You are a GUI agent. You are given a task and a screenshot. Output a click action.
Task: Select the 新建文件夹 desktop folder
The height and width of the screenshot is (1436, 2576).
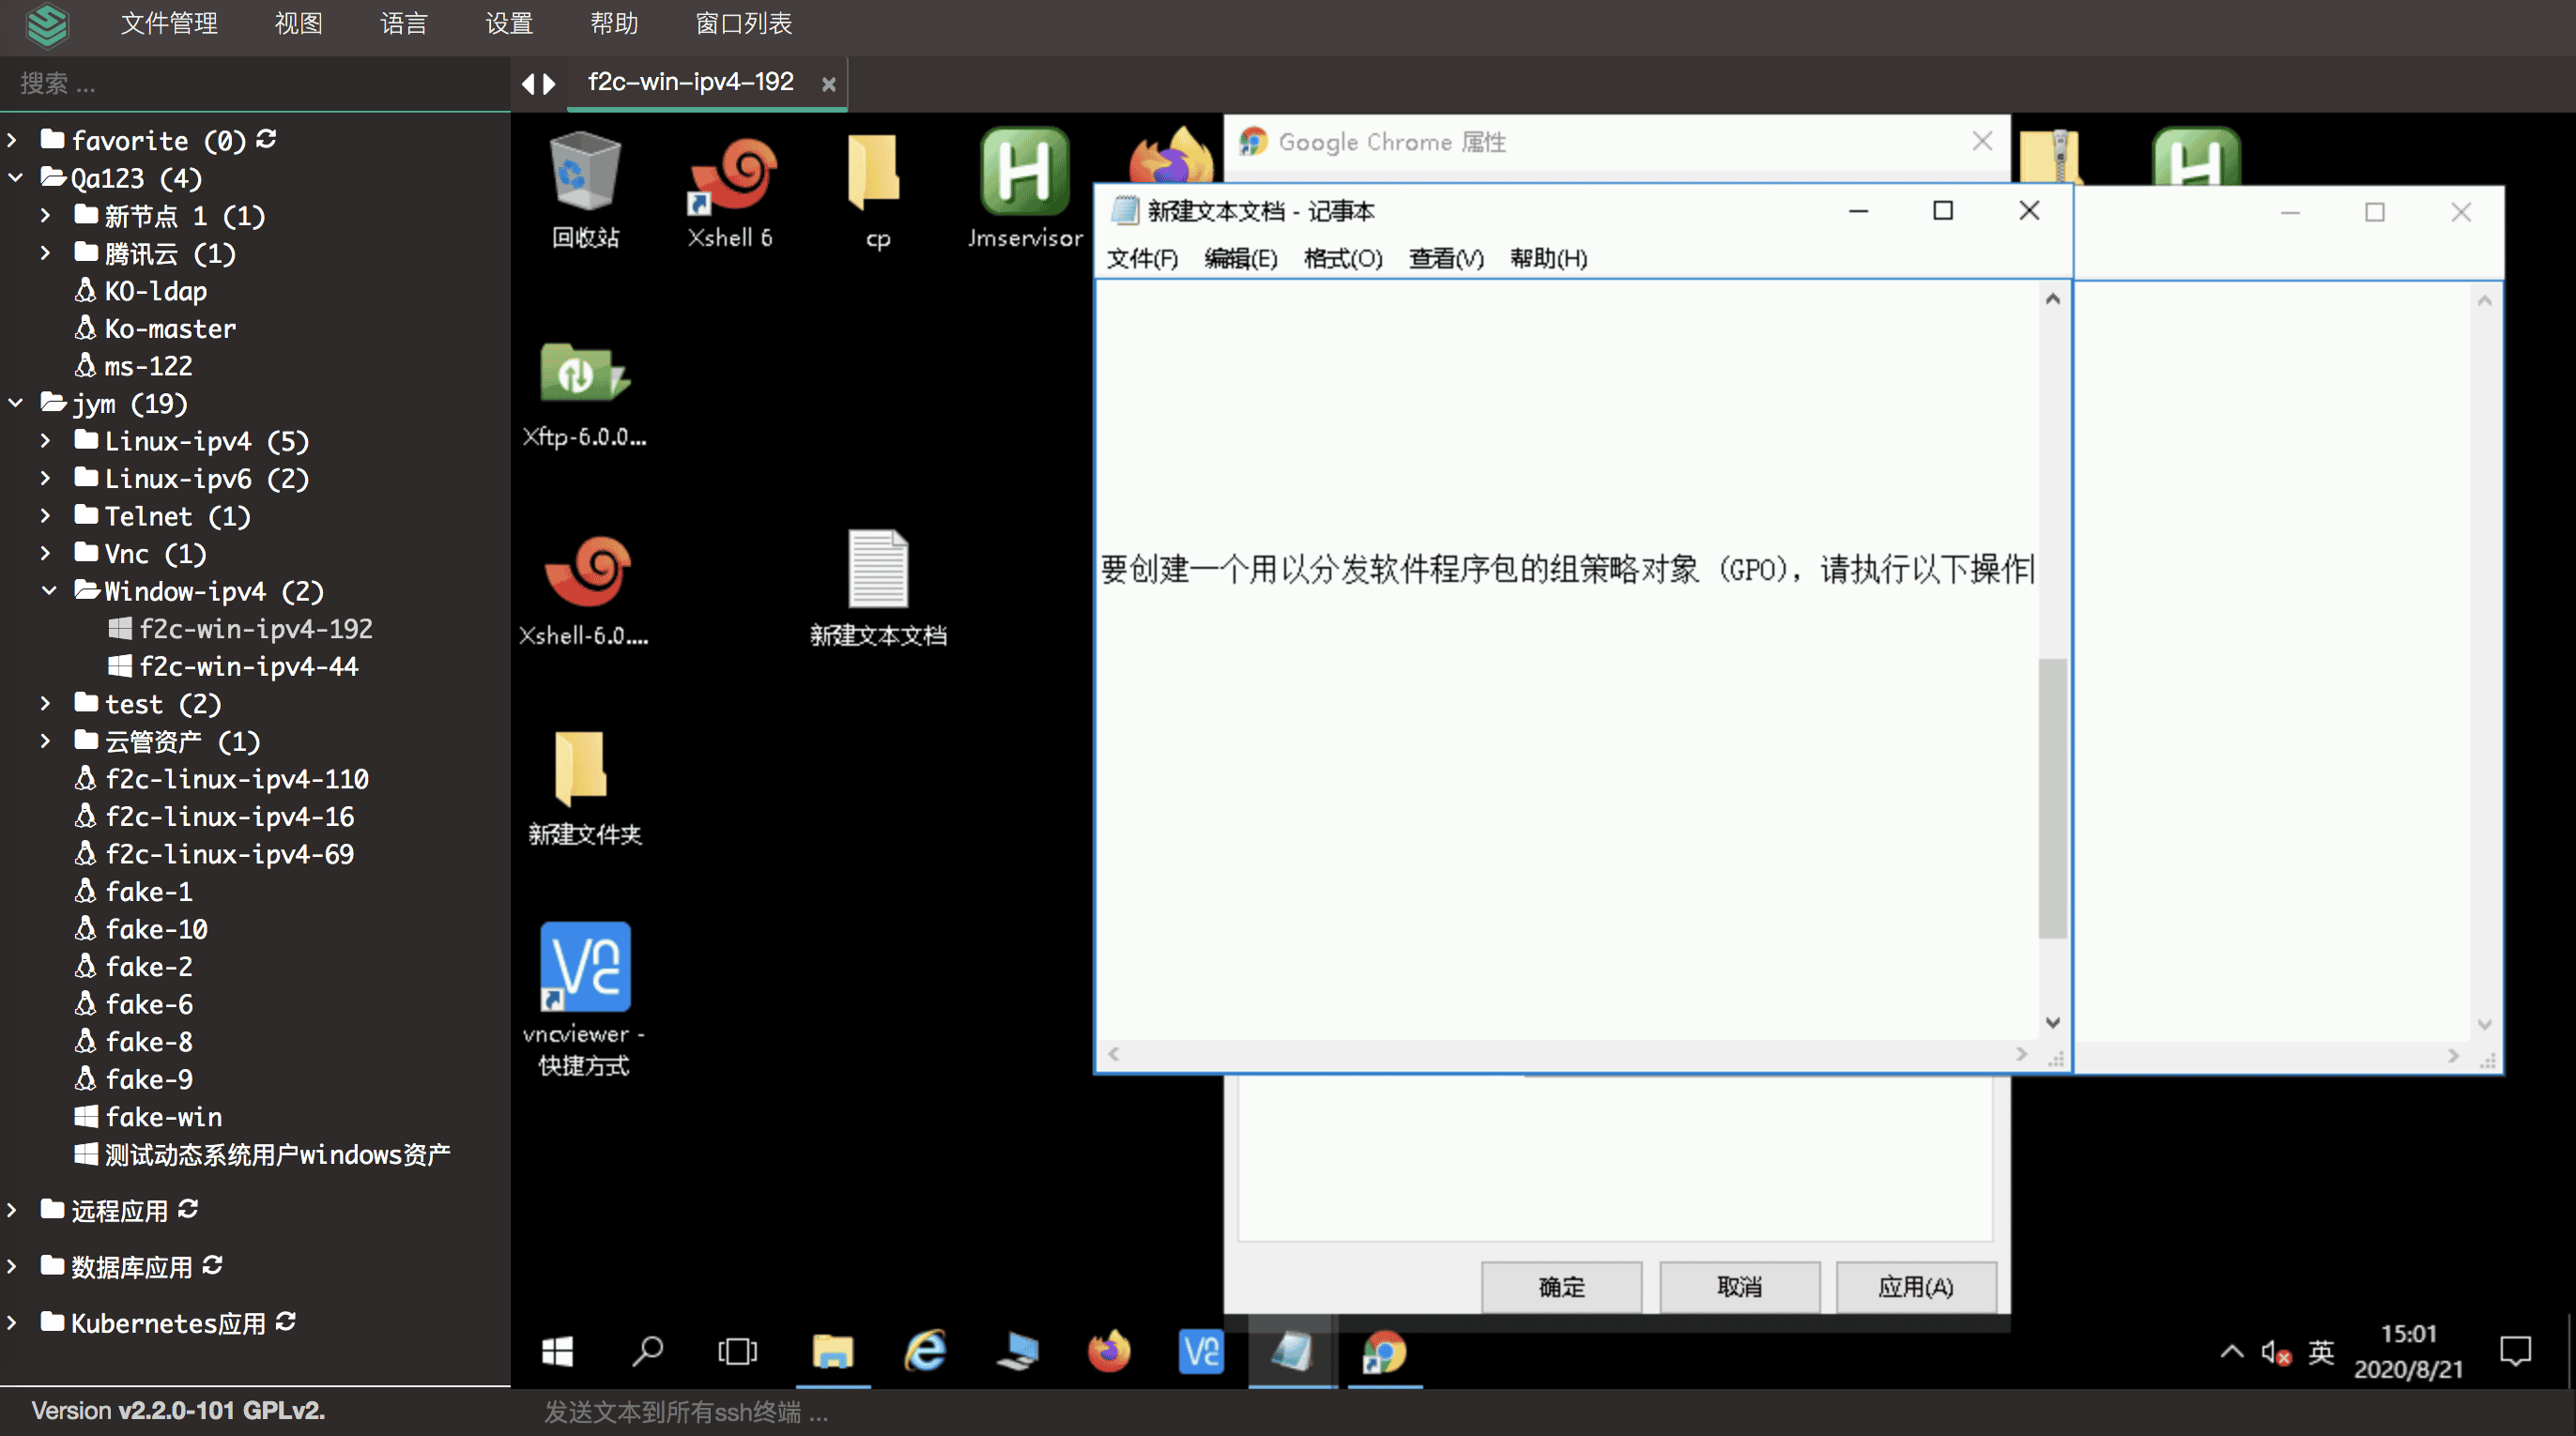584,788
